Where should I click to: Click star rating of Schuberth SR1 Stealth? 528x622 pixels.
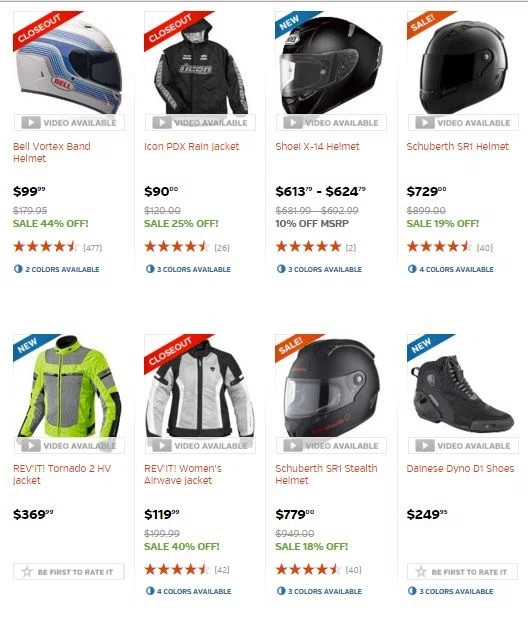(308, 570)
